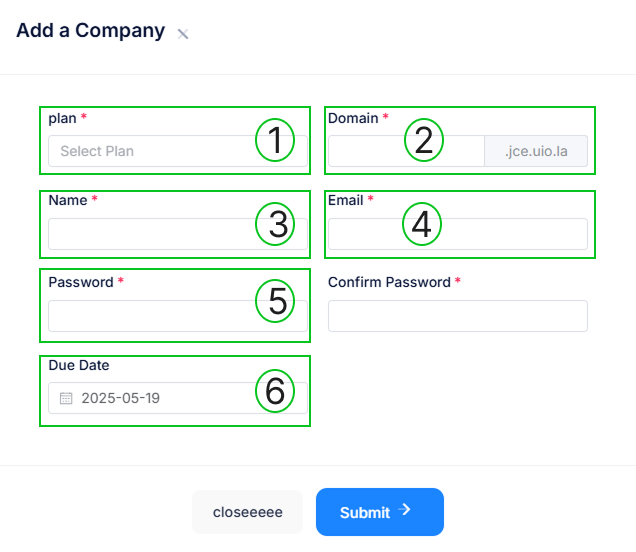Click the Add a Company title
The width and height of the screenshot is (636, 552).
tap(90, 30)
